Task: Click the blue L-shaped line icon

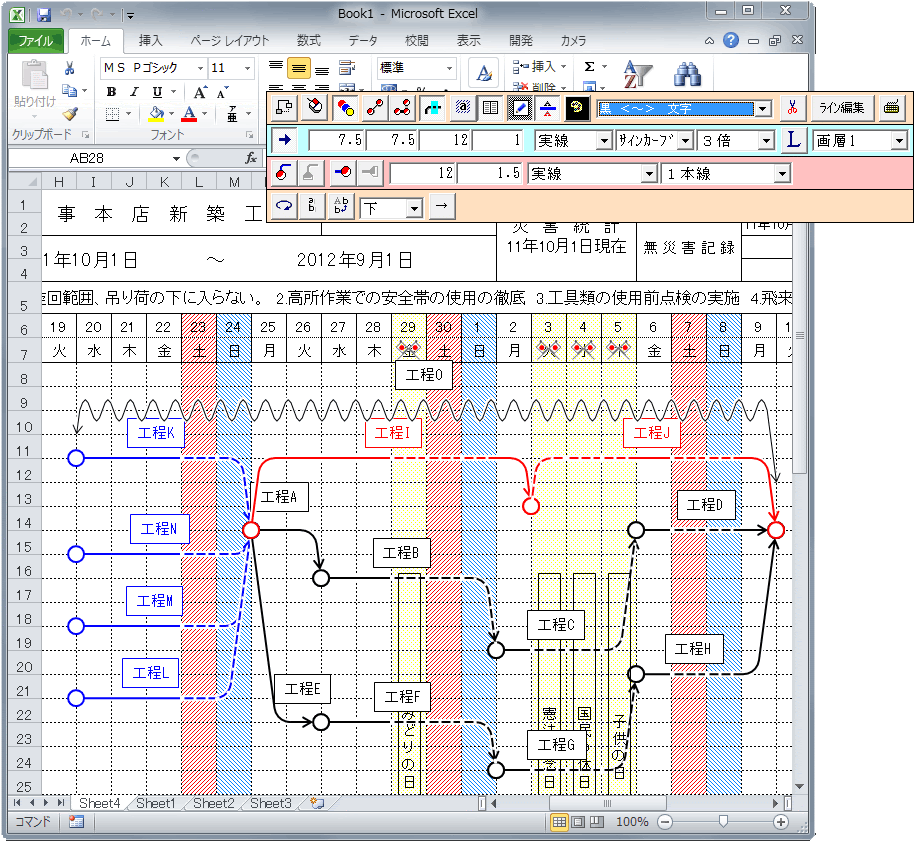Action: 793,140
